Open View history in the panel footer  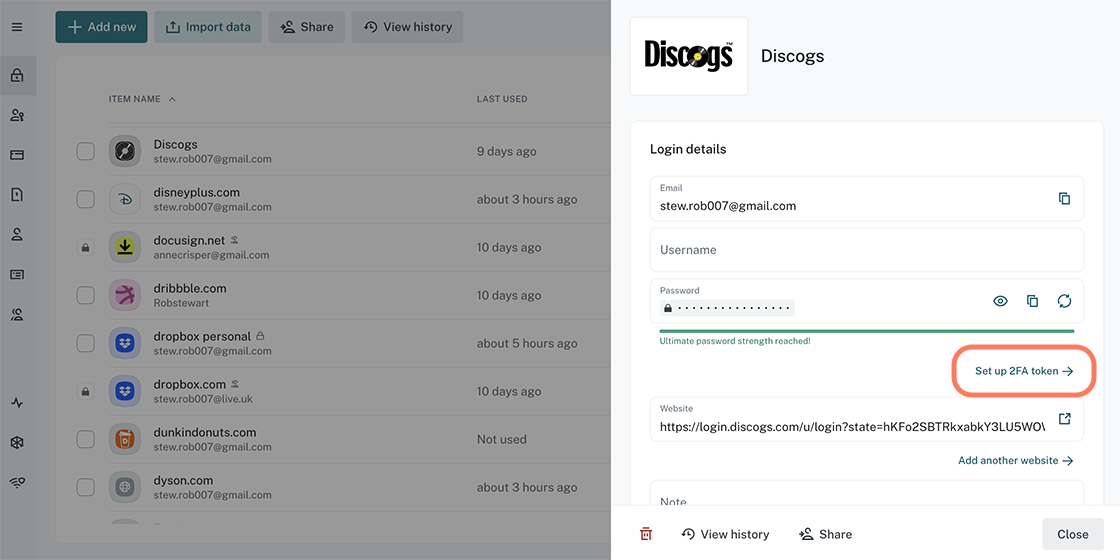pos(725,534)
